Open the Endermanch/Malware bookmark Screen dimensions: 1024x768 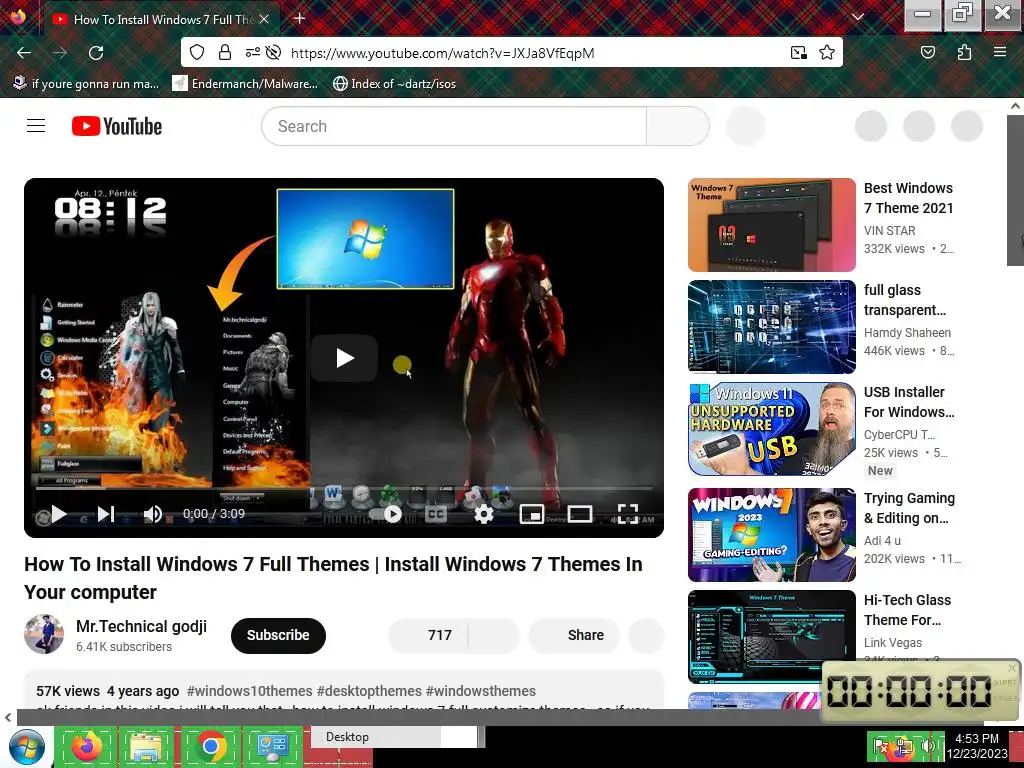[x=245, y=84]
